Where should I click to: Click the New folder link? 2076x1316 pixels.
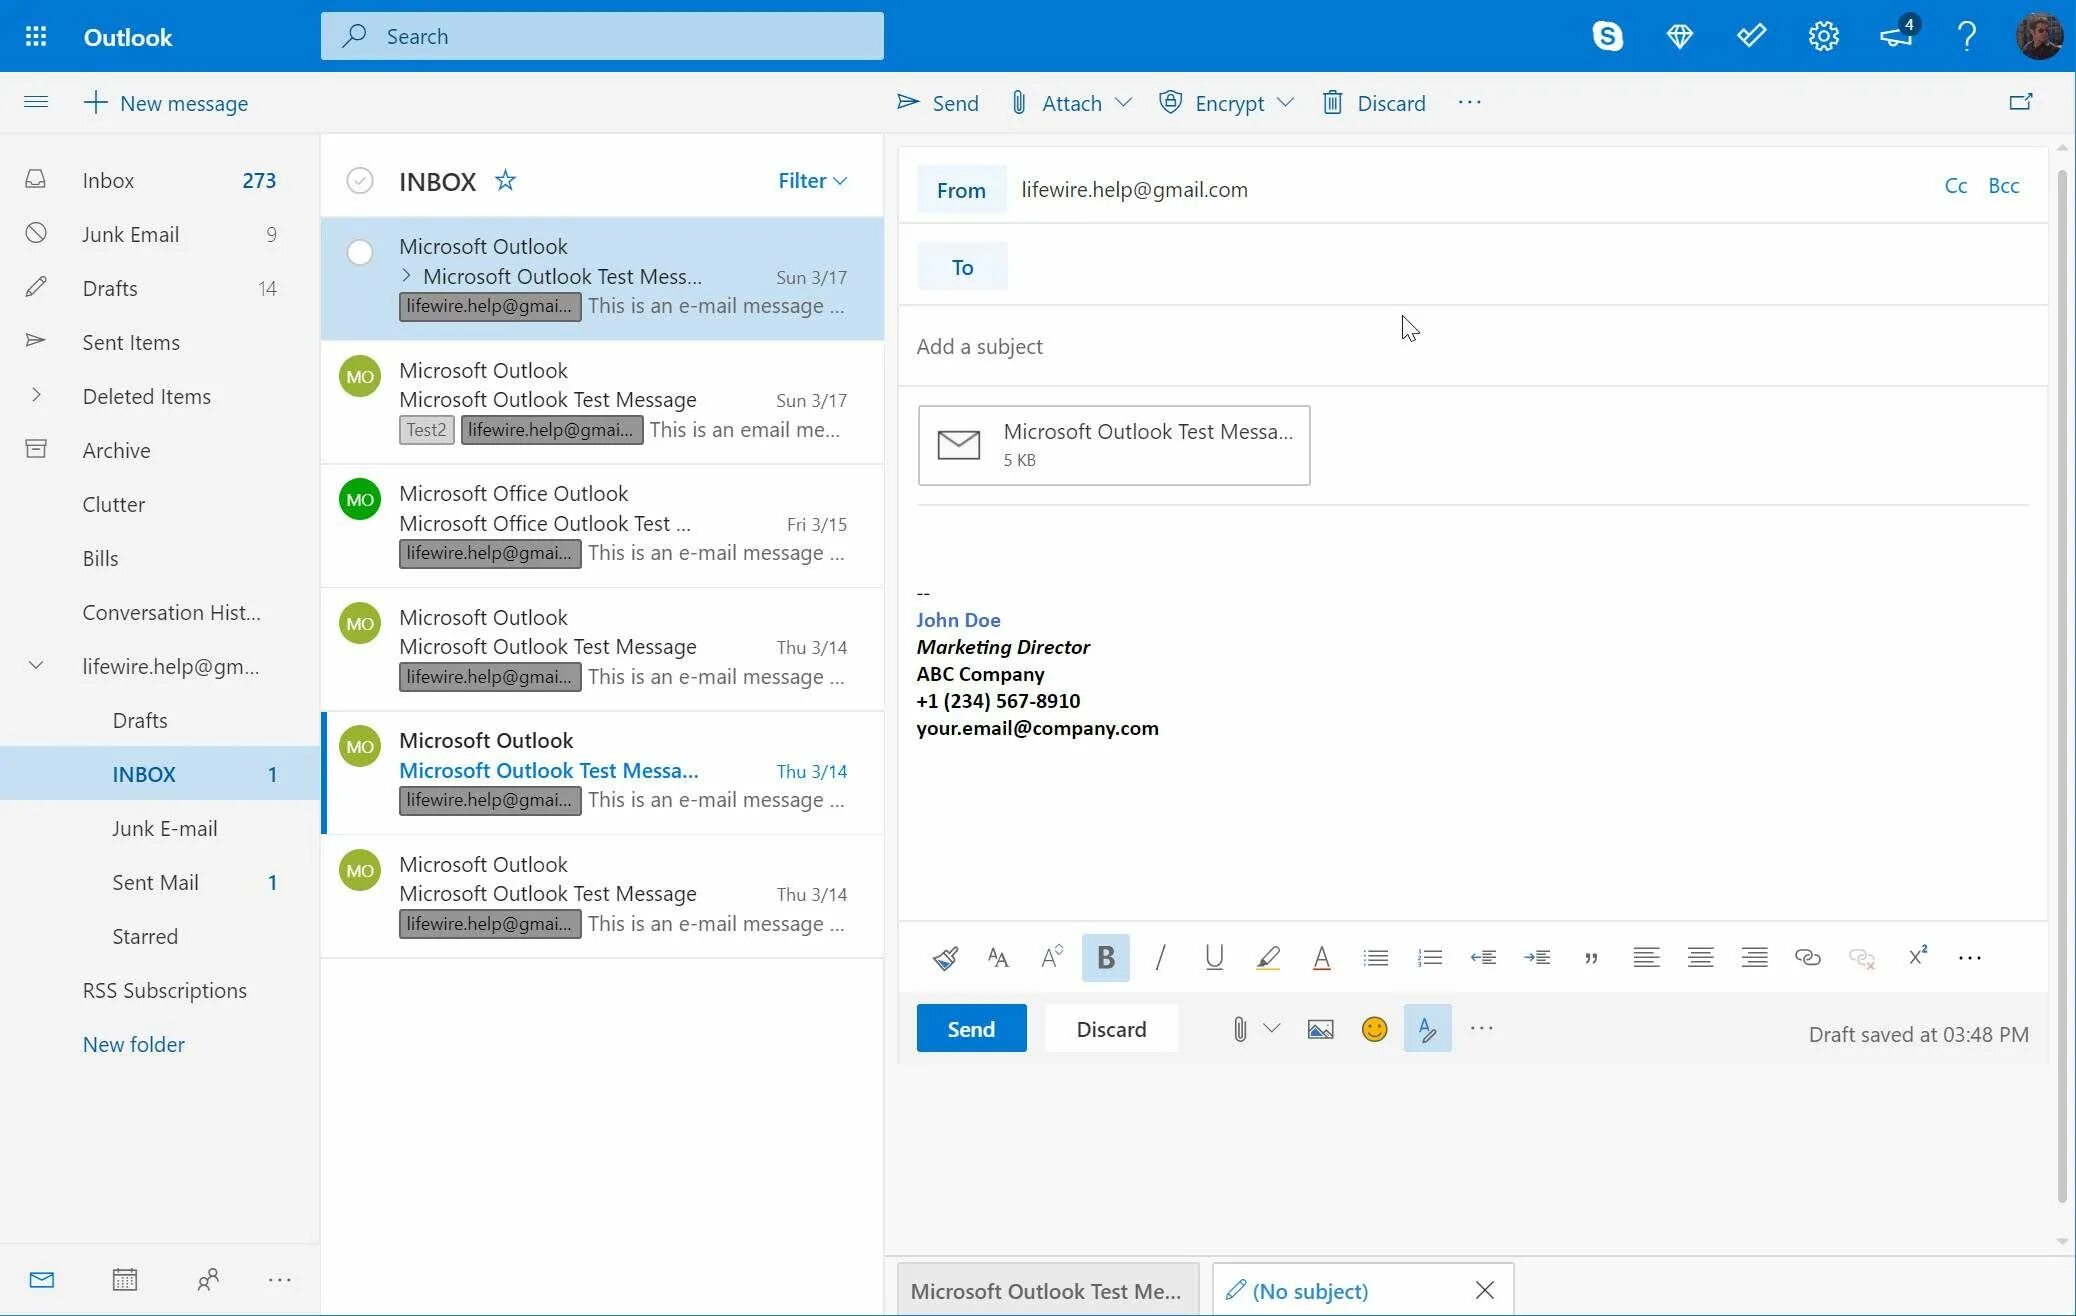tap(133, 1044)
